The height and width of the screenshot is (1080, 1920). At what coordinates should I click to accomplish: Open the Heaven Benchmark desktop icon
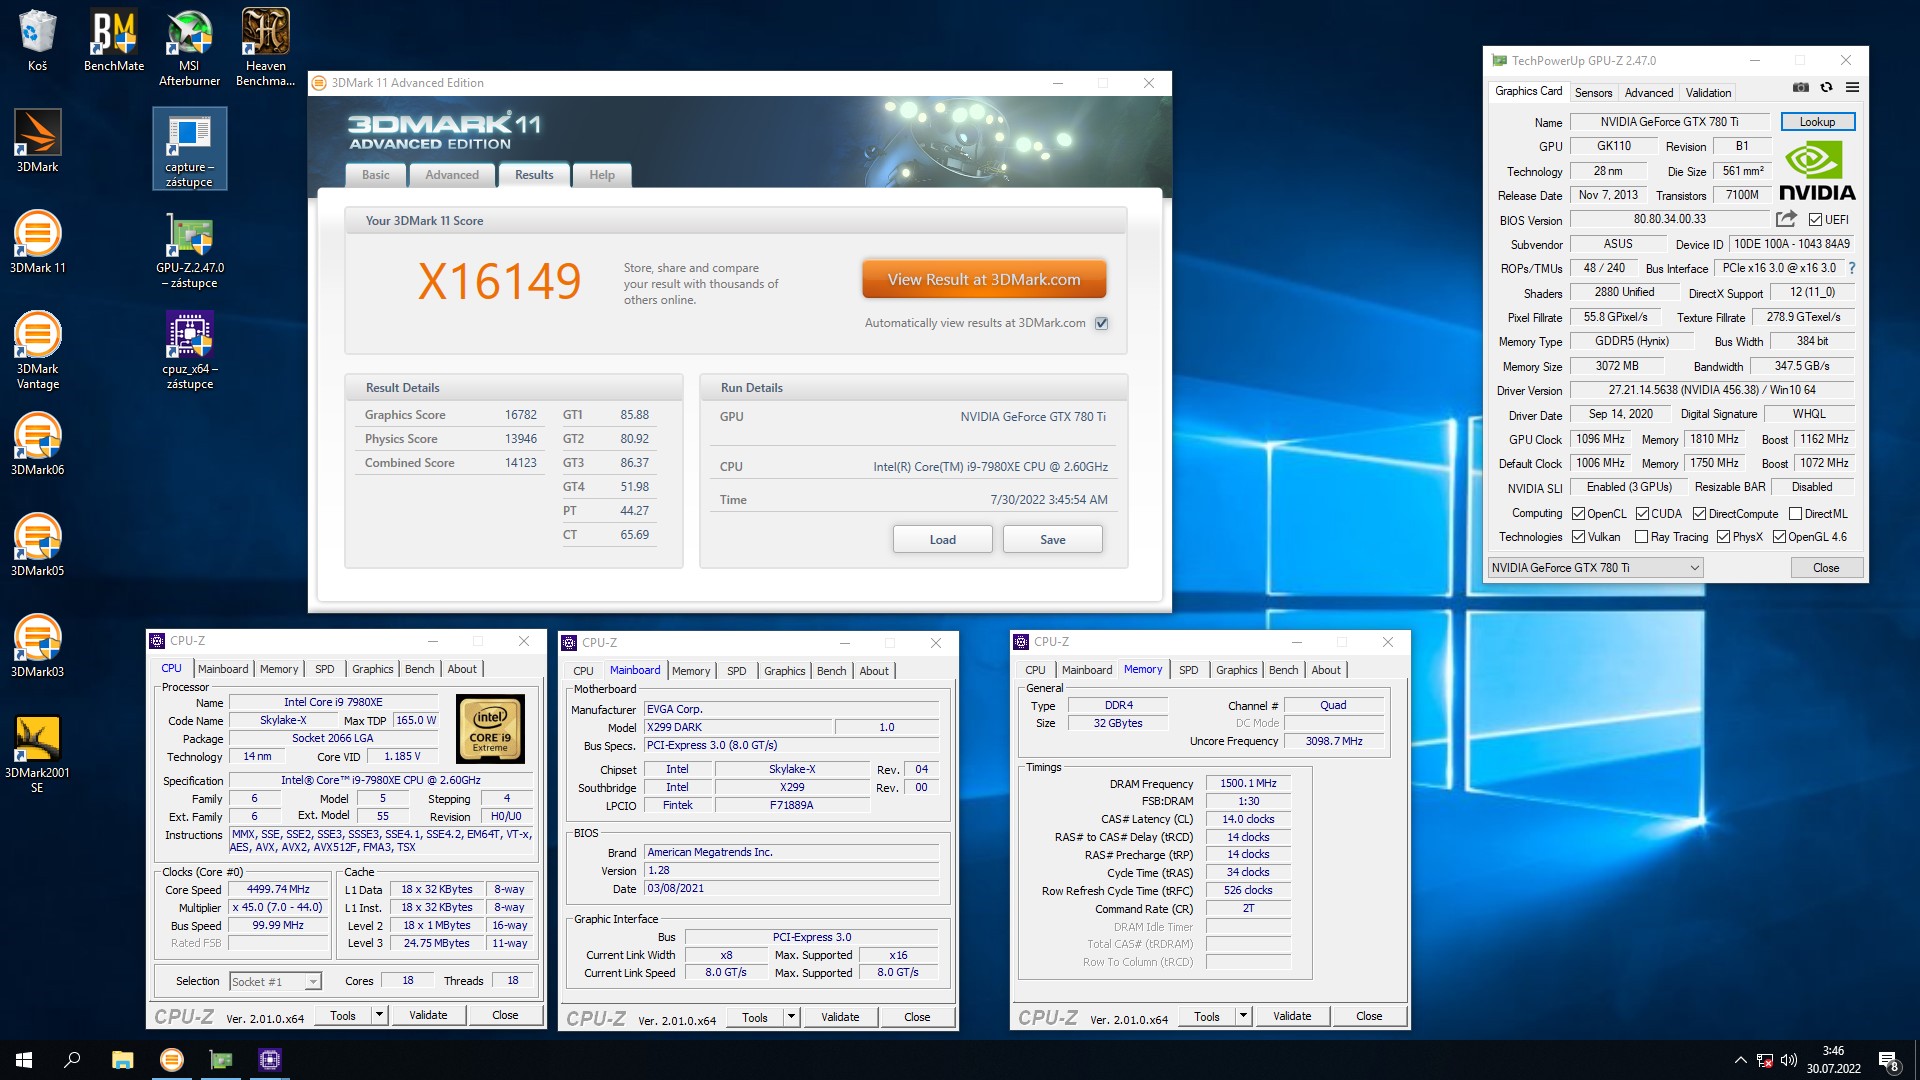coord(265,47)
